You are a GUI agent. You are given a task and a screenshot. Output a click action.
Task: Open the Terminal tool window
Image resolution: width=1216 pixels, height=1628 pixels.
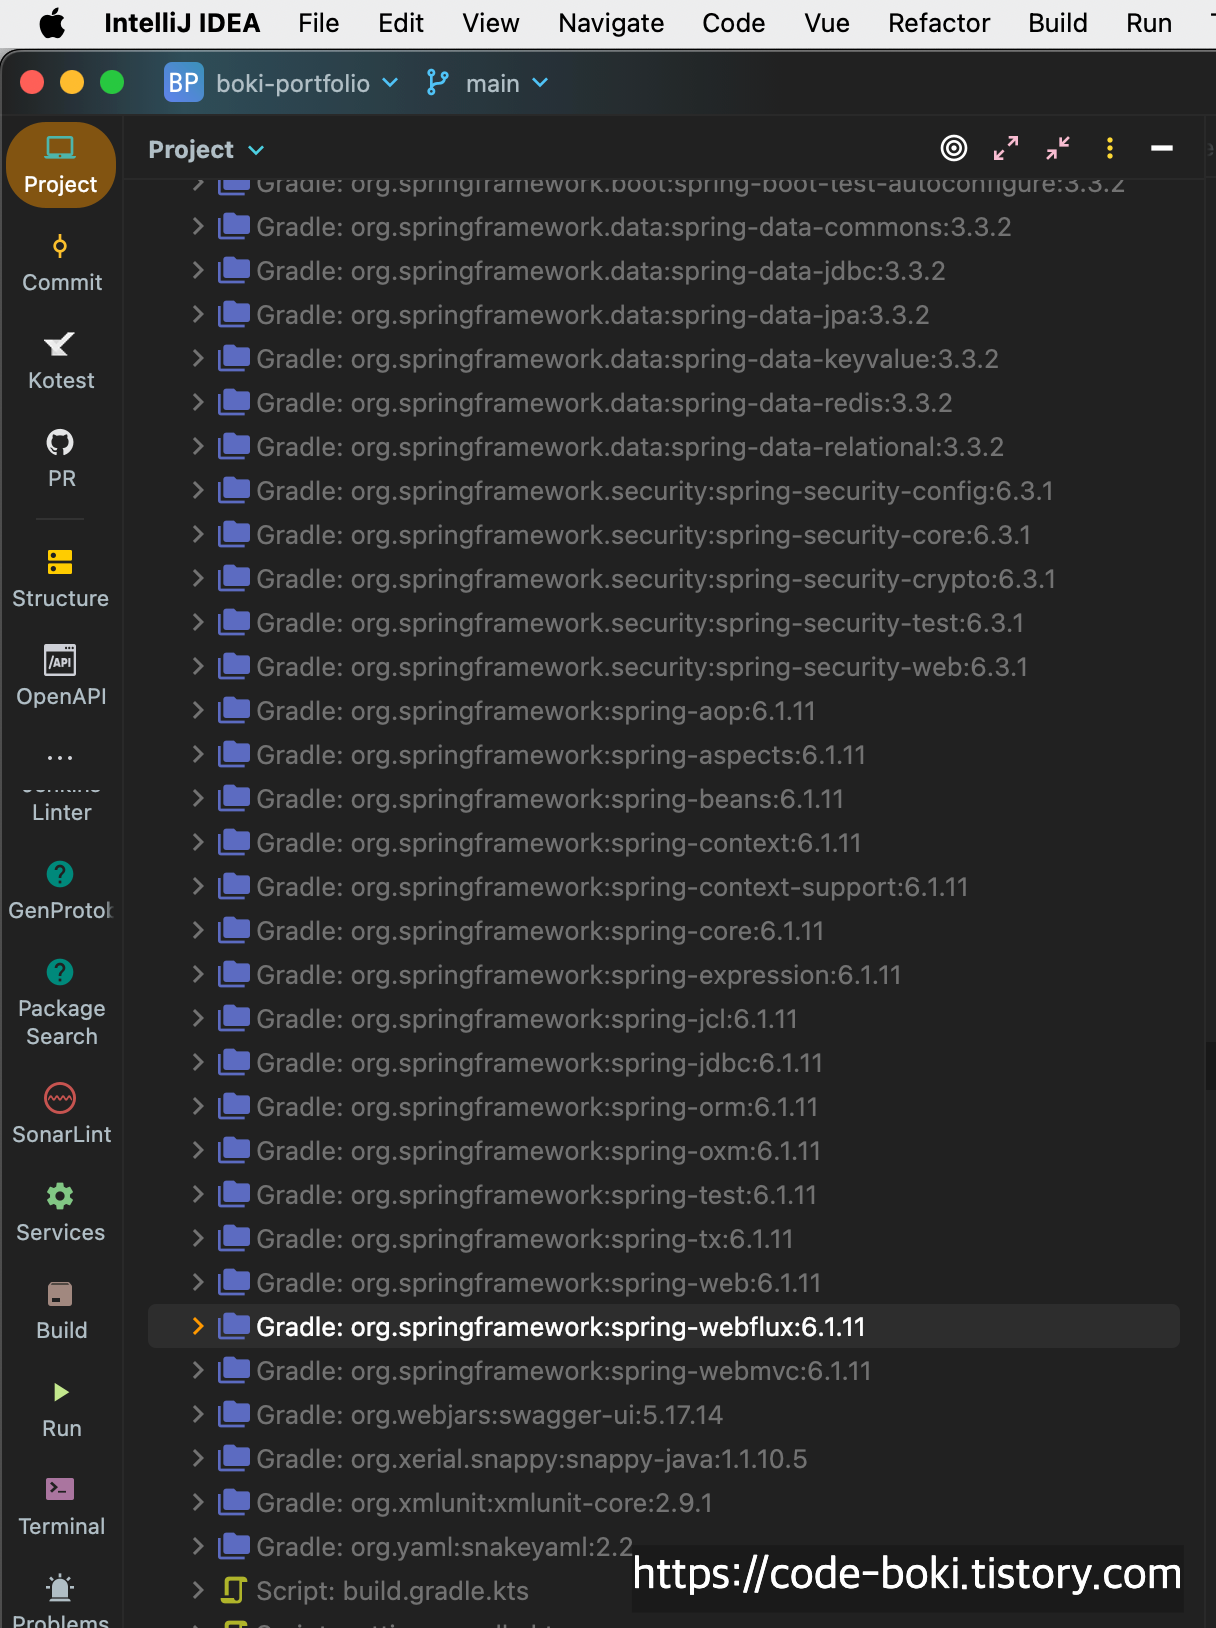[61, 1507]
